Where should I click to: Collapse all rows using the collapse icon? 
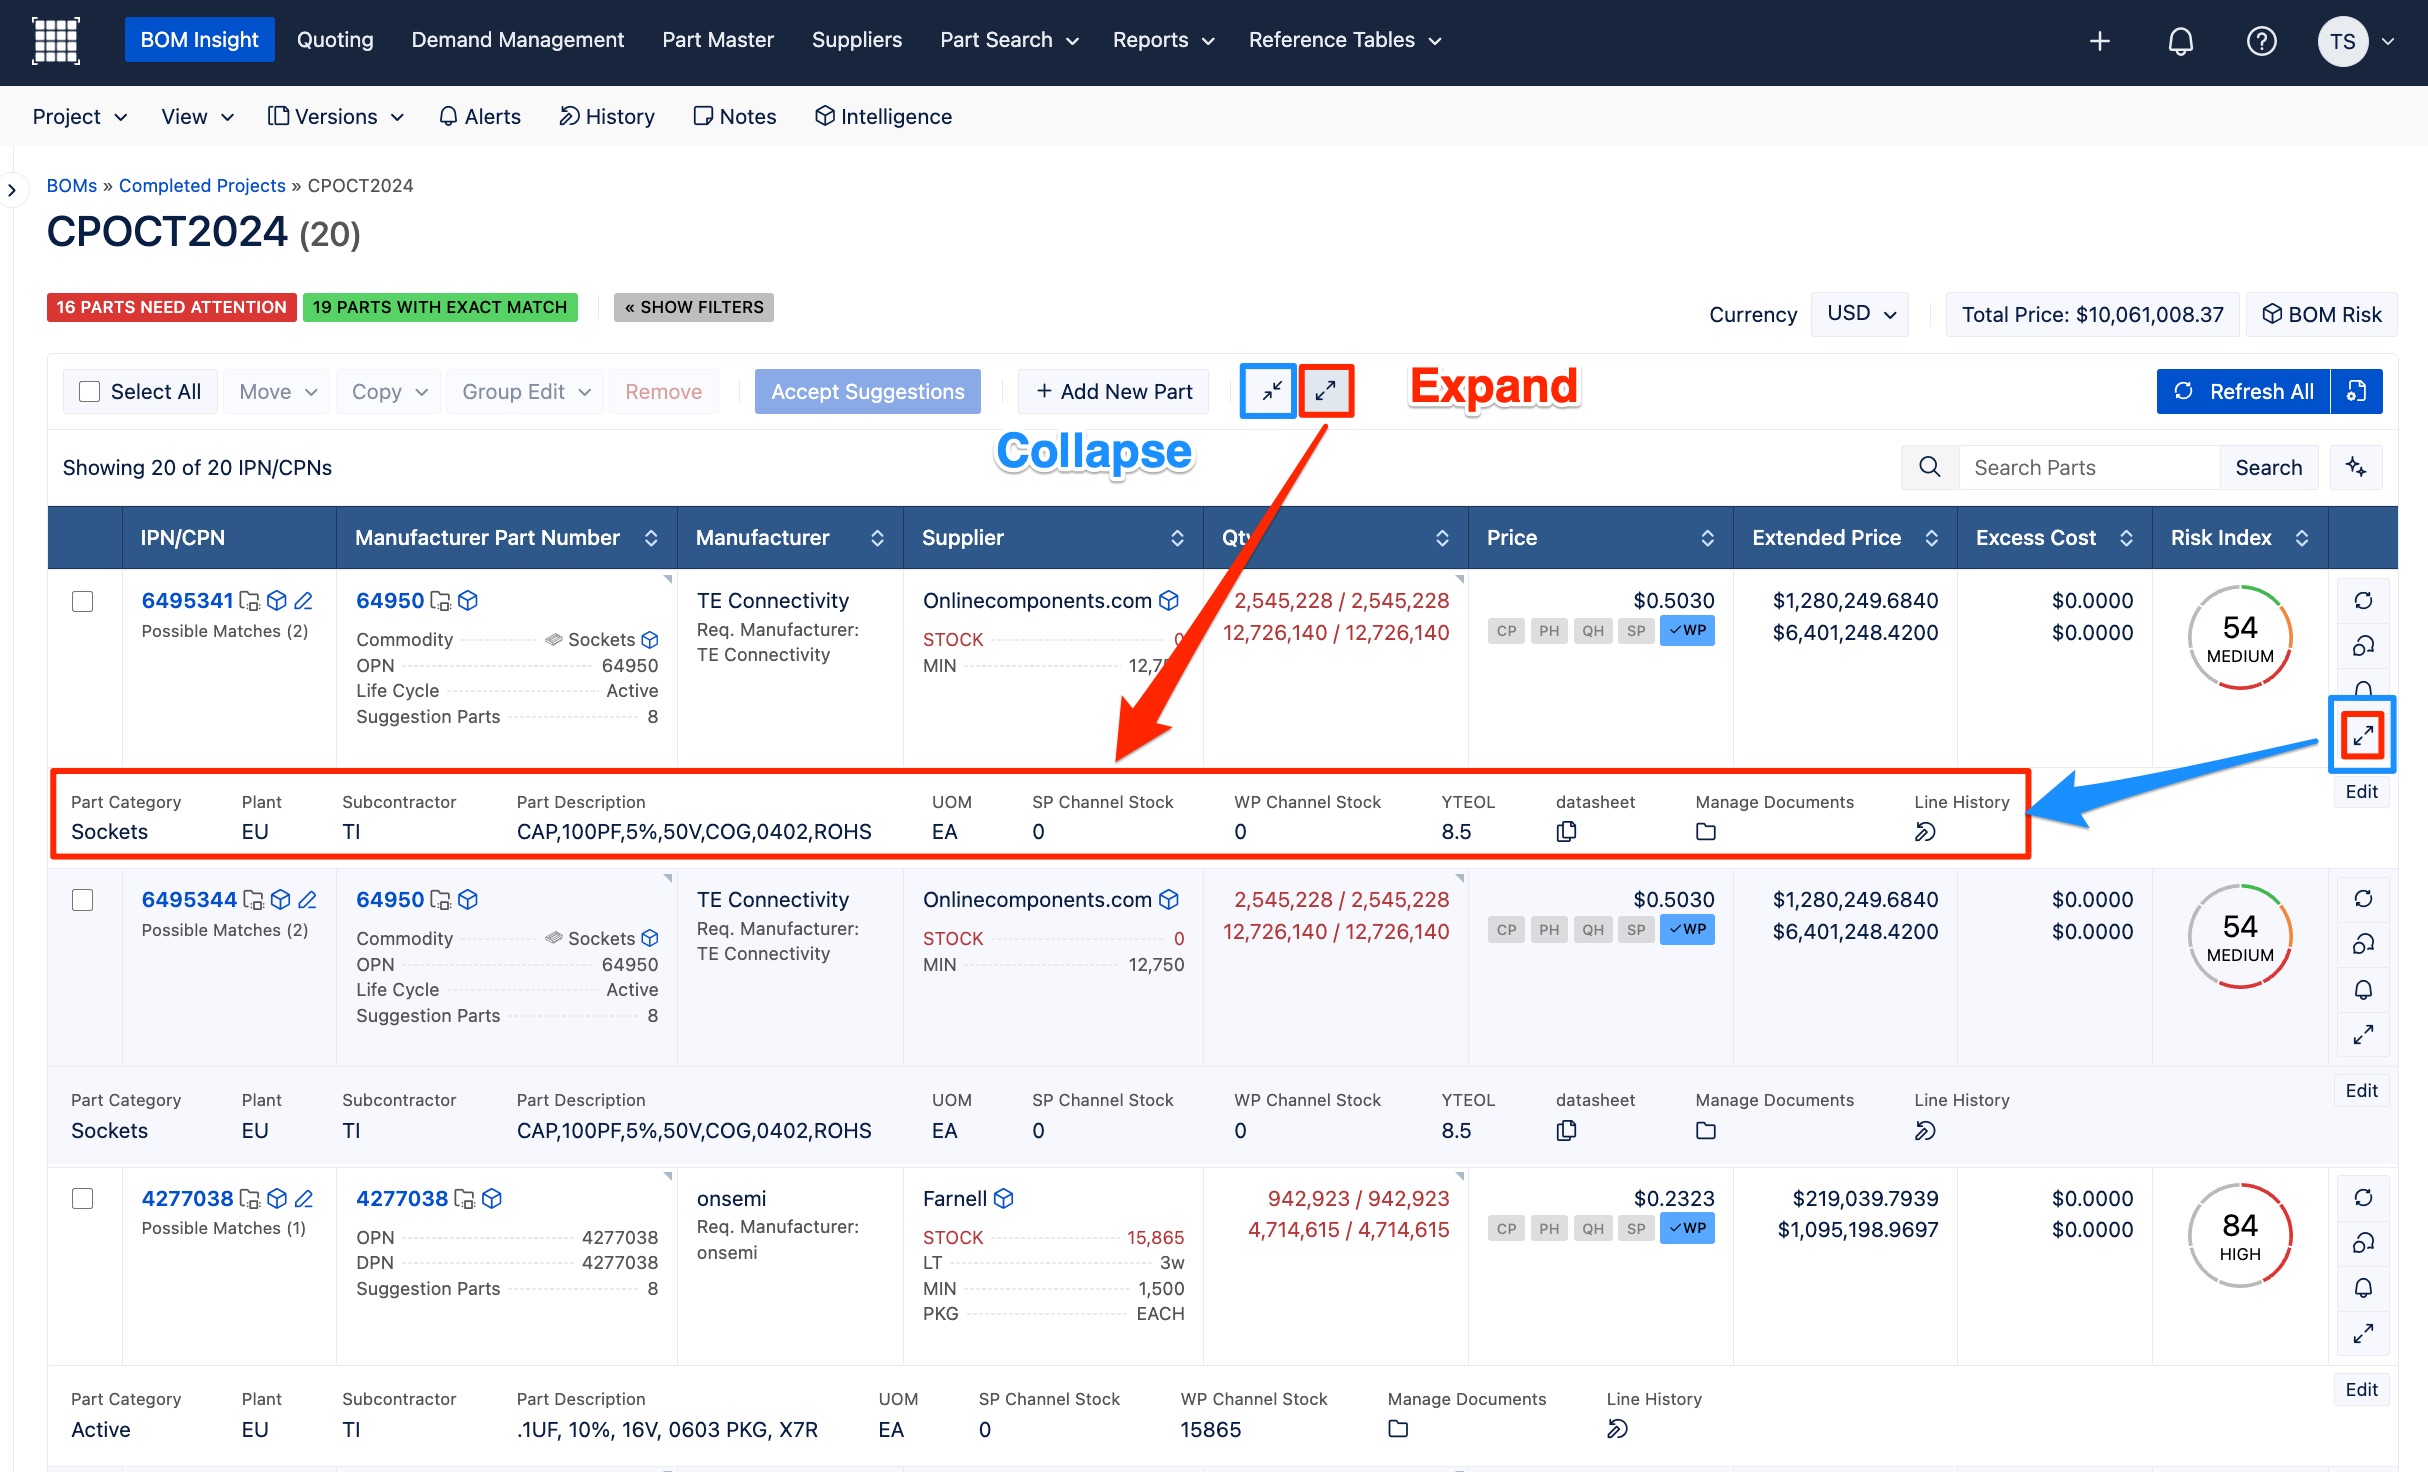tap(1269, 391)
